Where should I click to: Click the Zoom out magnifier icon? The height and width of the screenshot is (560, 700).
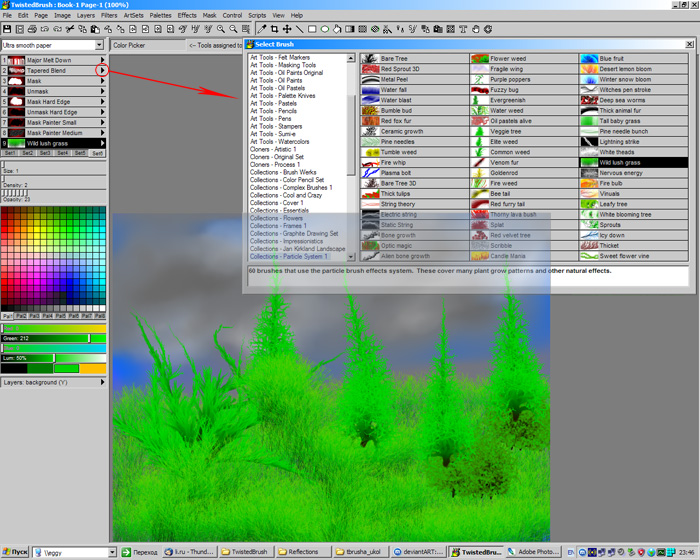[233, 29]
